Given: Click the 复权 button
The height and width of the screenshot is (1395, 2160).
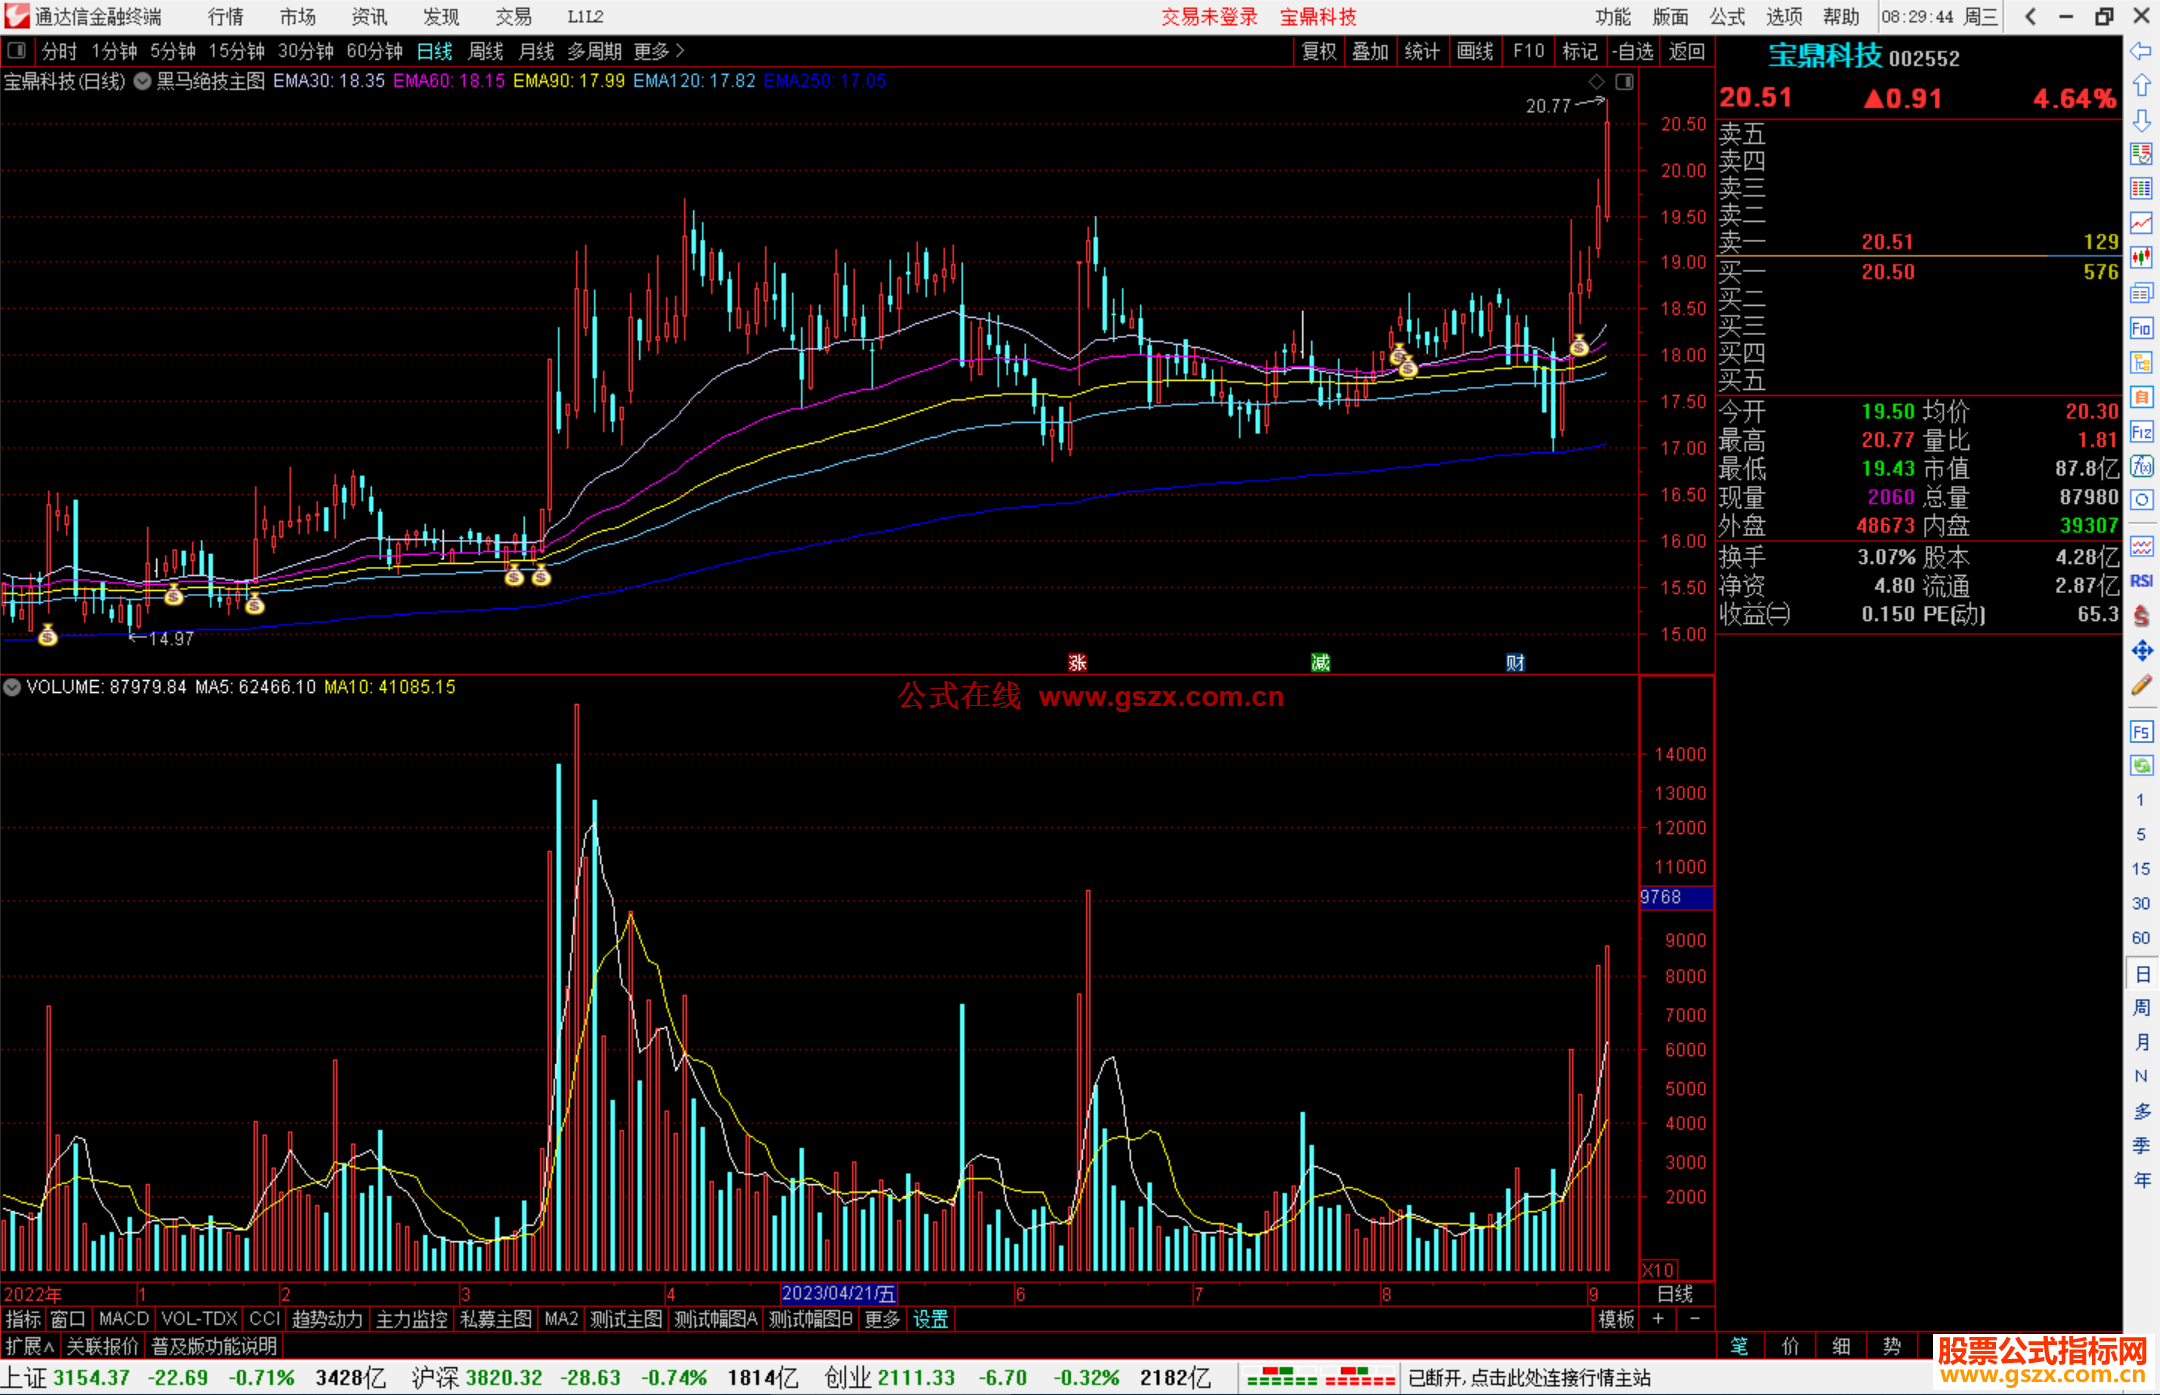Looking at the screenshot, I should click(1318, 51).
